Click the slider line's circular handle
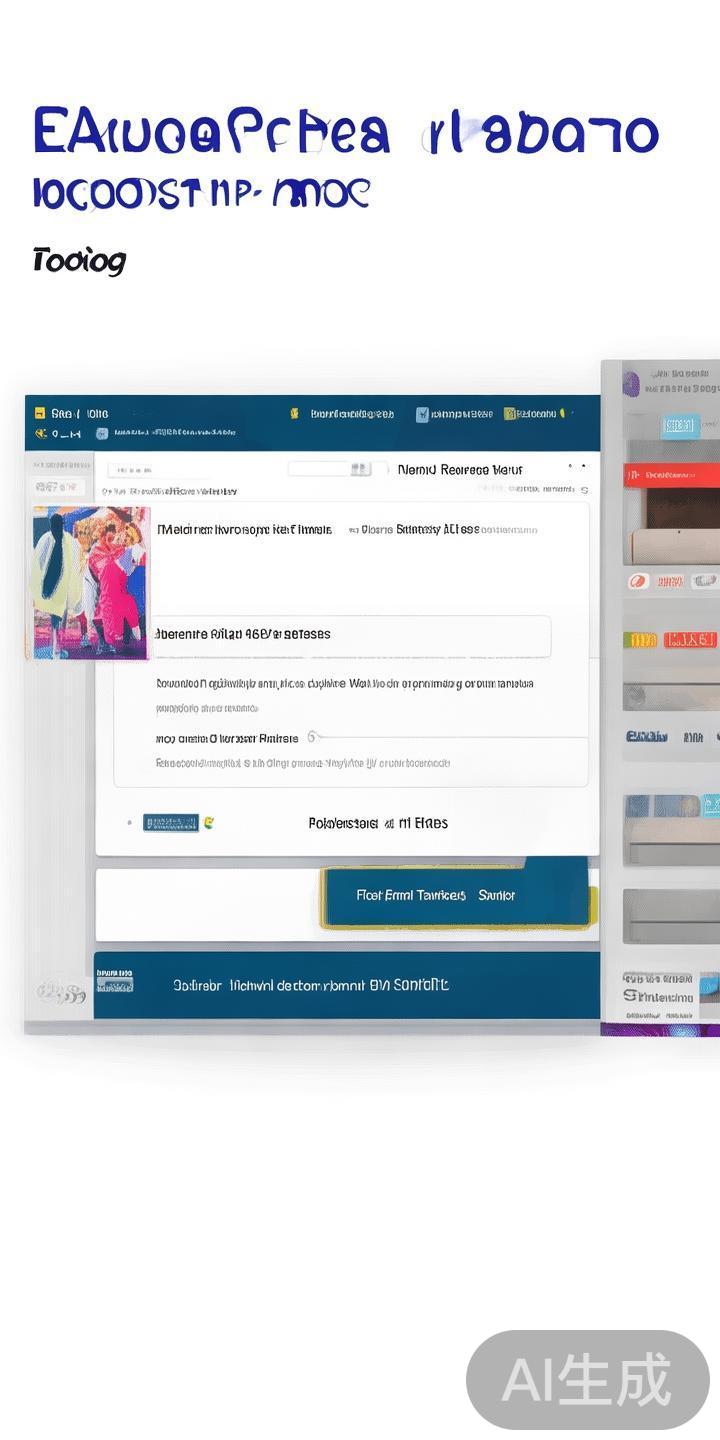Image resolution: width=720 pixels, height=1440 pixels. (312, 737)
